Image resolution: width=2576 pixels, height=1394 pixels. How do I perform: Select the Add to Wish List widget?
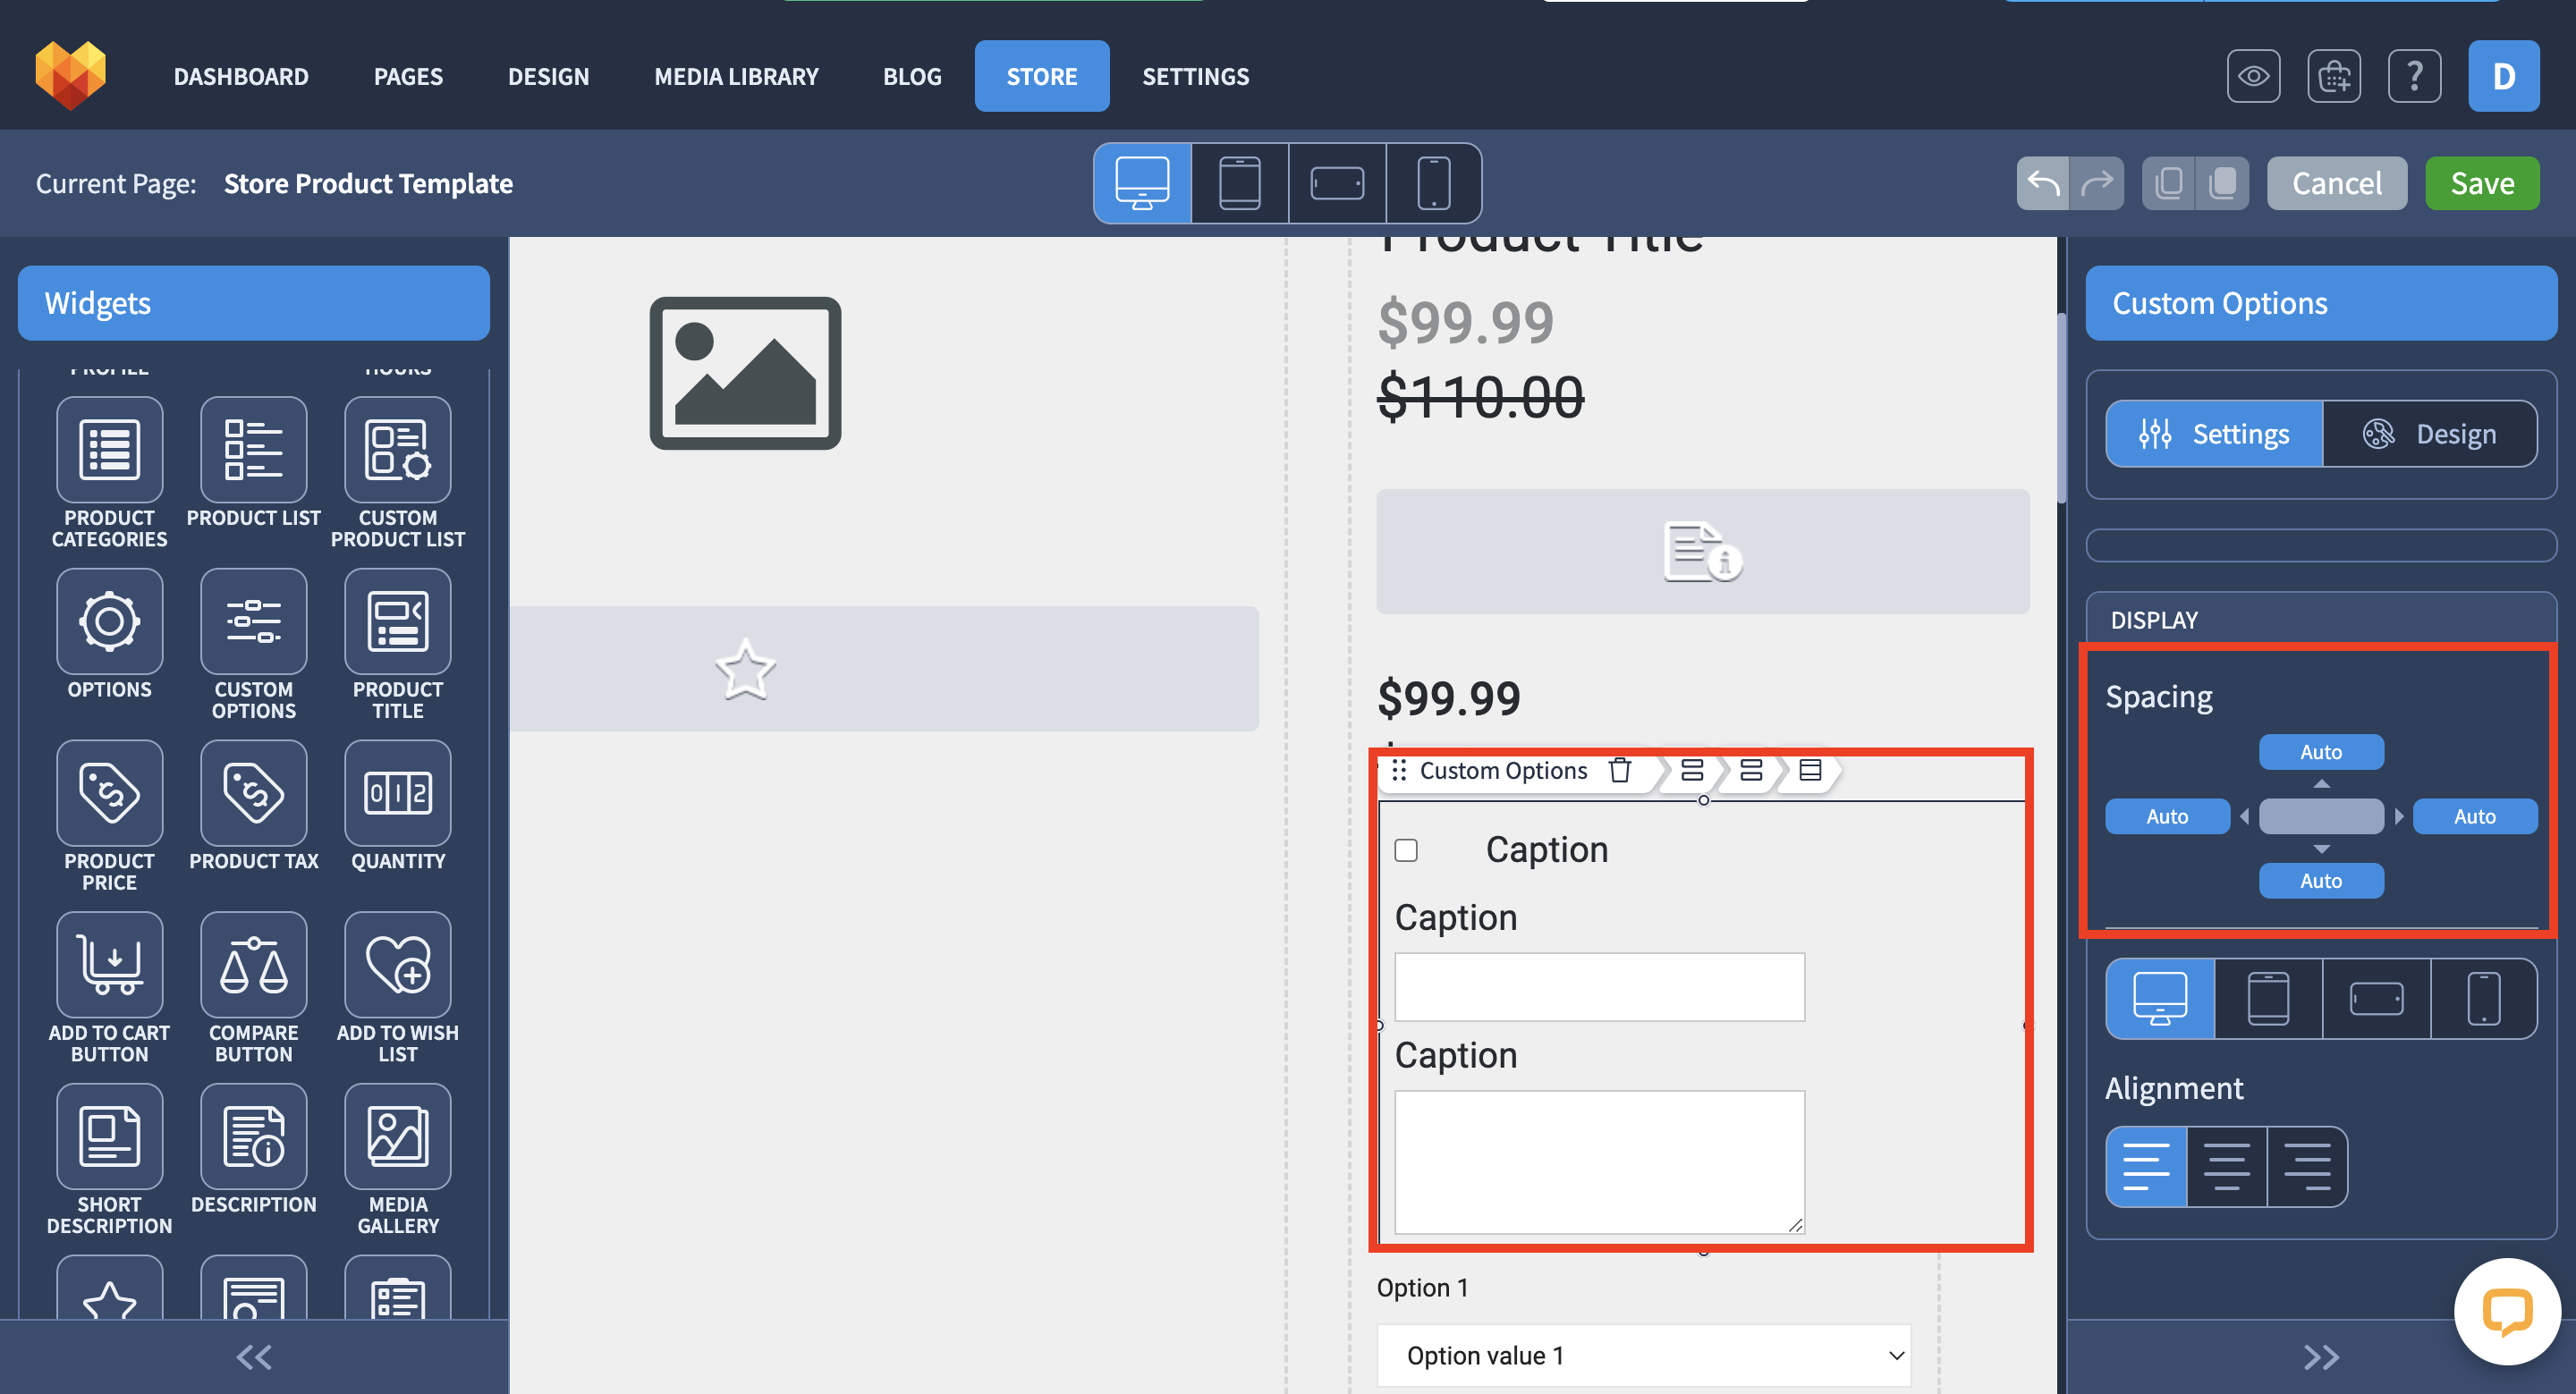coord(397,966)
